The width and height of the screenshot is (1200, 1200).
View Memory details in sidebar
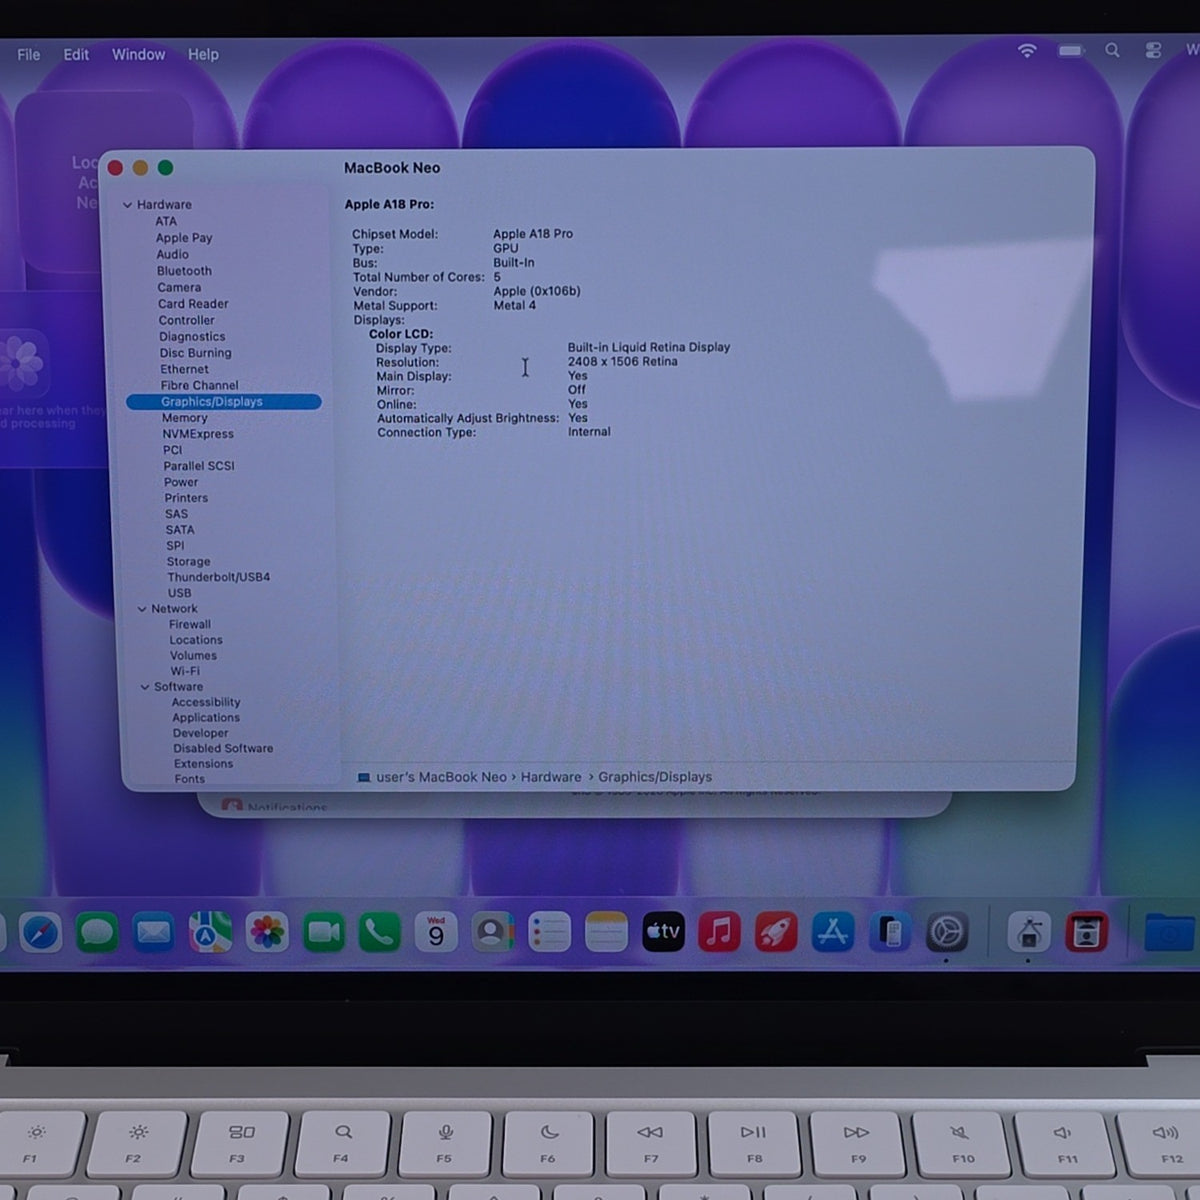(x=185, y=418)
